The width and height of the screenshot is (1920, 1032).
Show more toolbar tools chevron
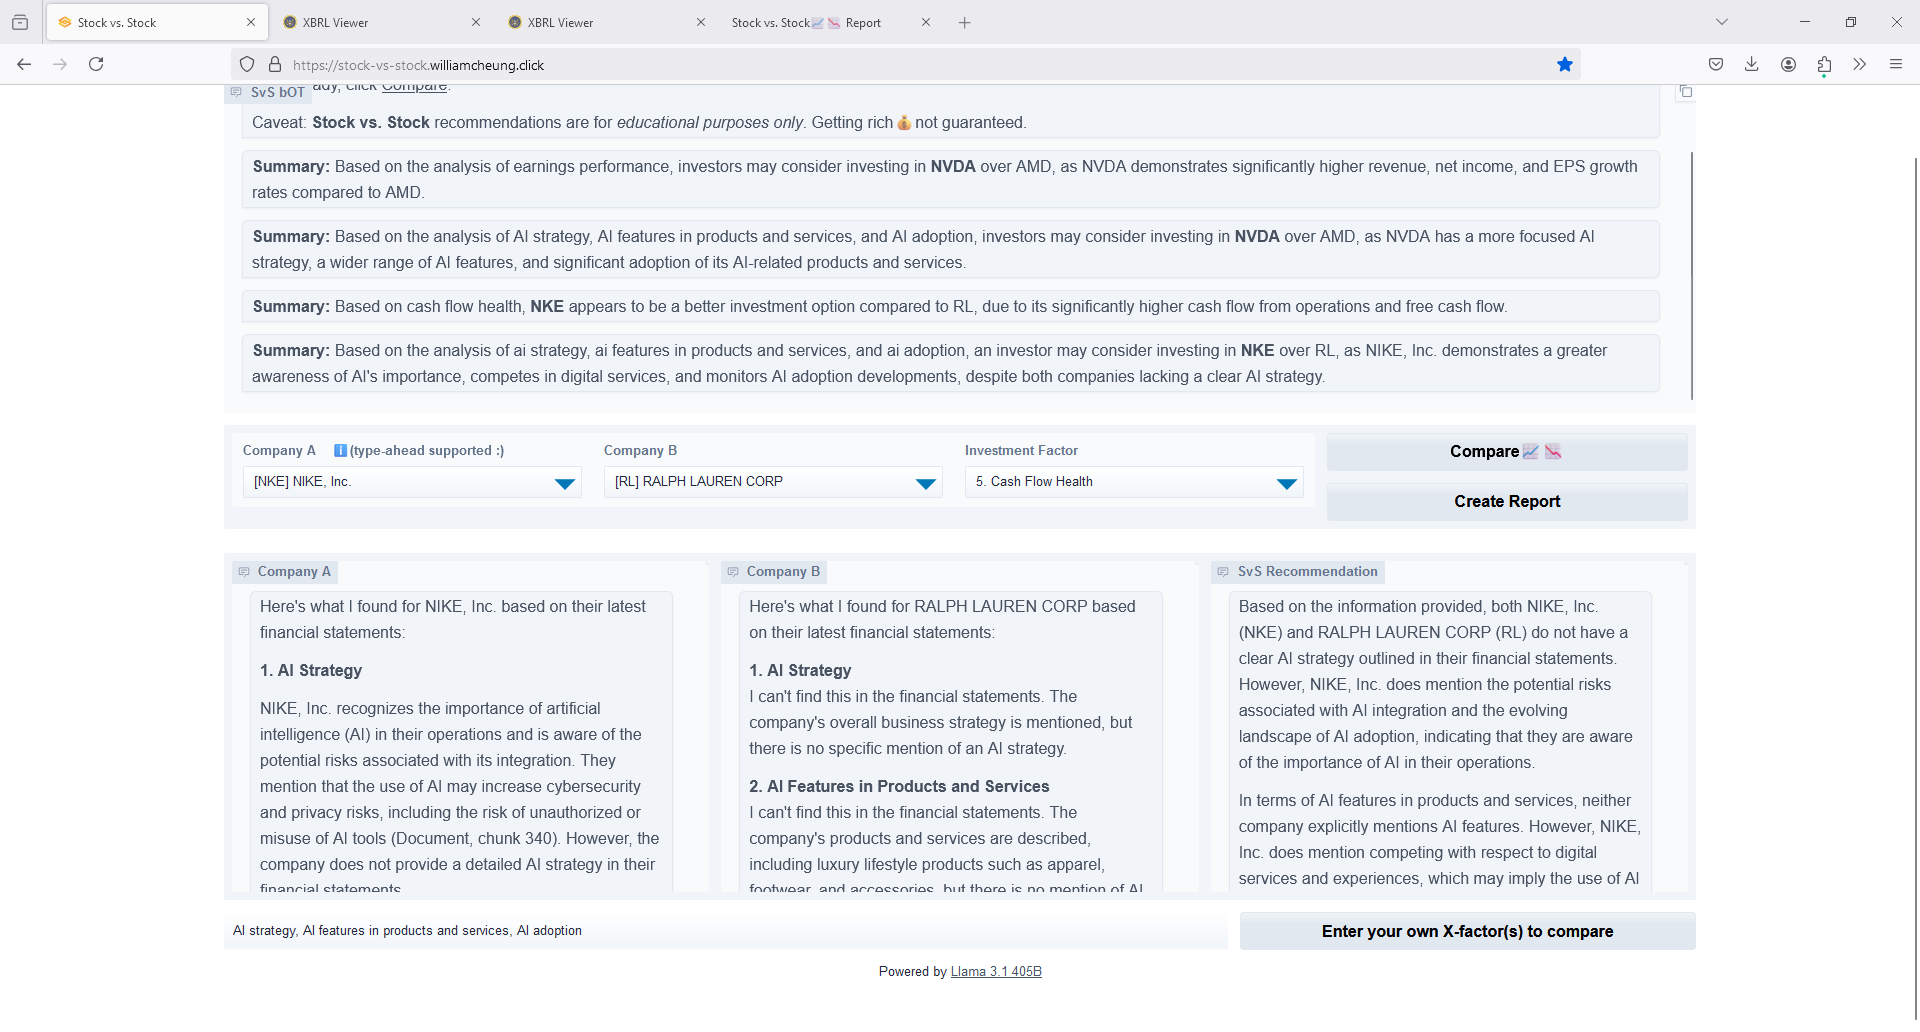pyautogui.click(x=1859, y=64)
